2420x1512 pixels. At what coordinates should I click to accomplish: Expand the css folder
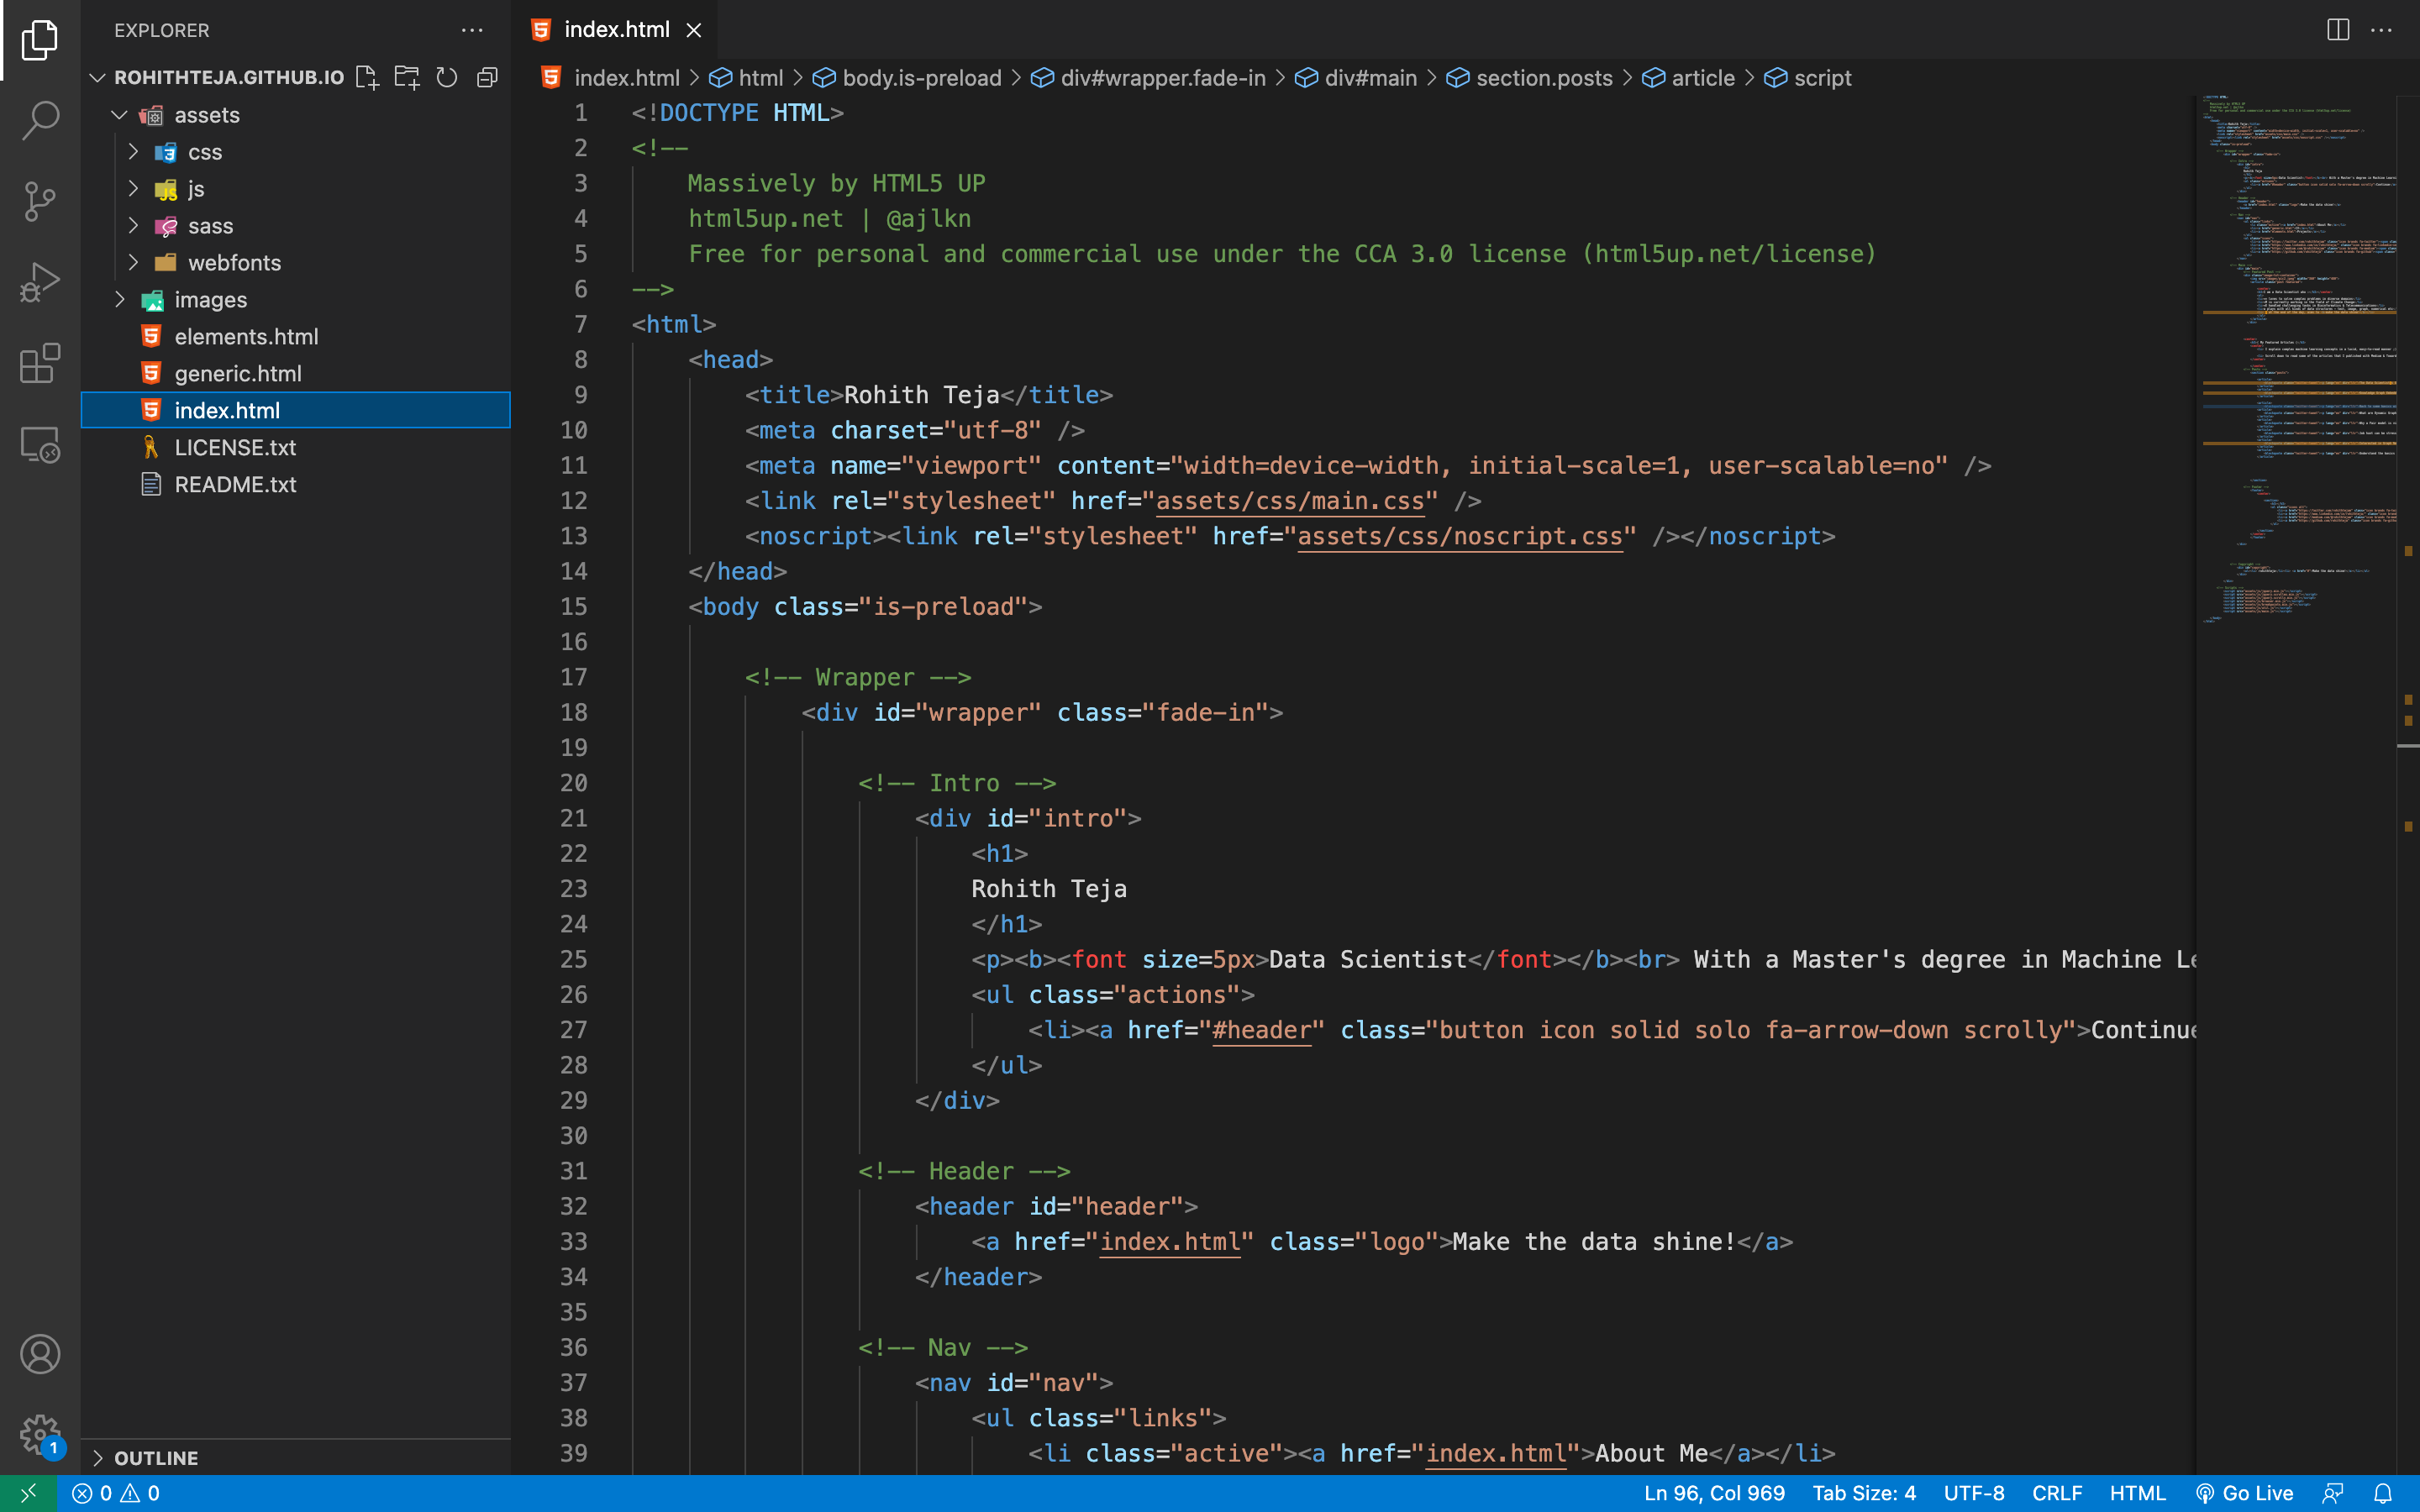click(204, 152)
